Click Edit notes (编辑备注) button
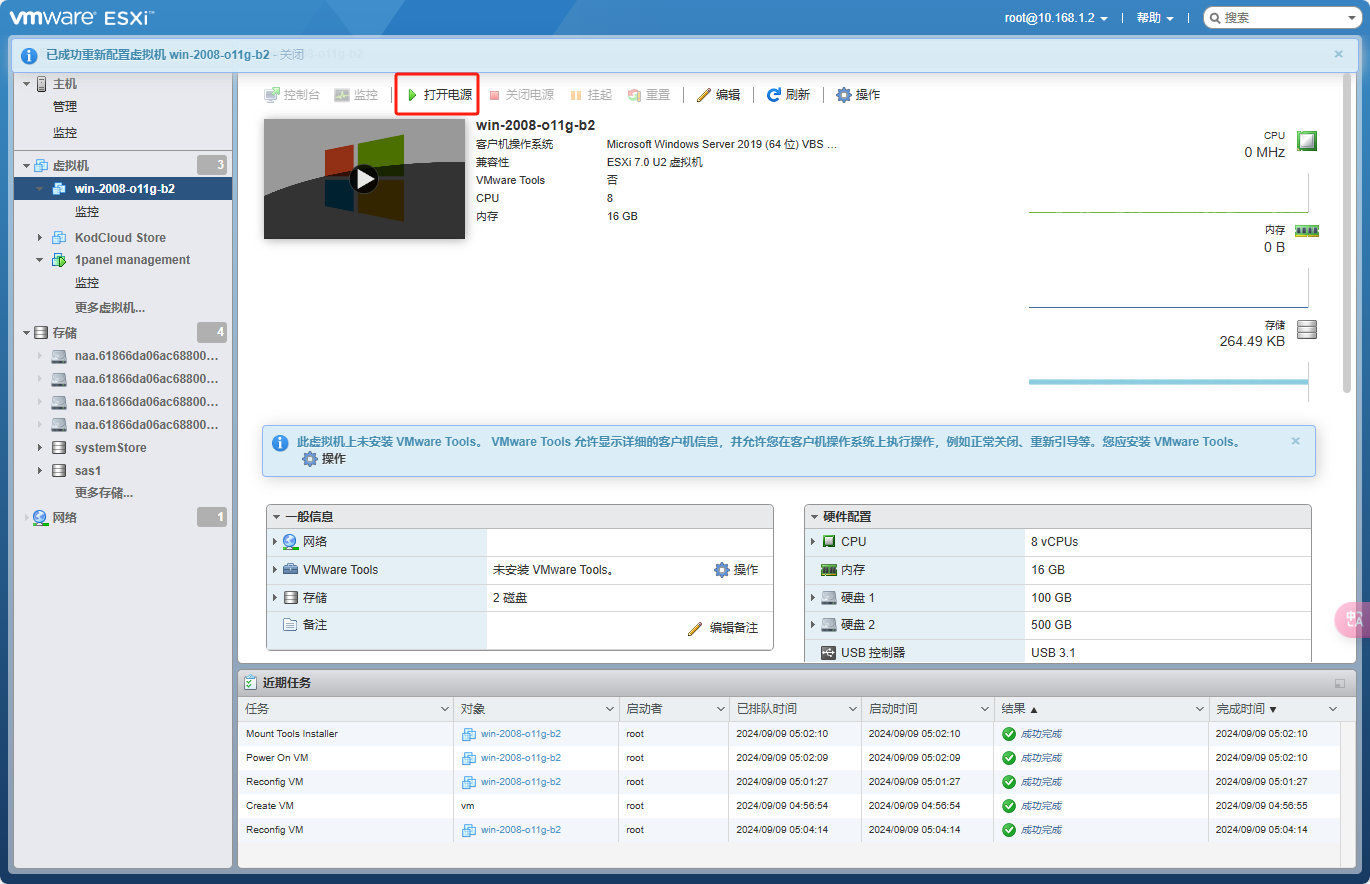This screenshot has width=1370, height=884. [x=723, y=628]
